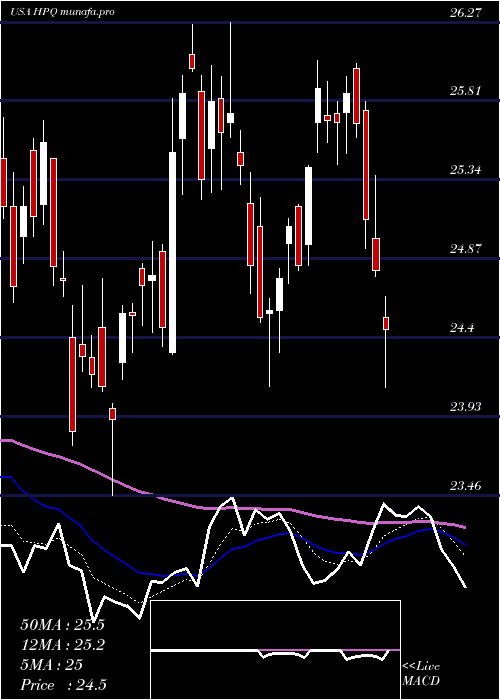Select the 23.46 price axis label
The width and height of the screenshot is (500, 700).
tap(466, 485)
